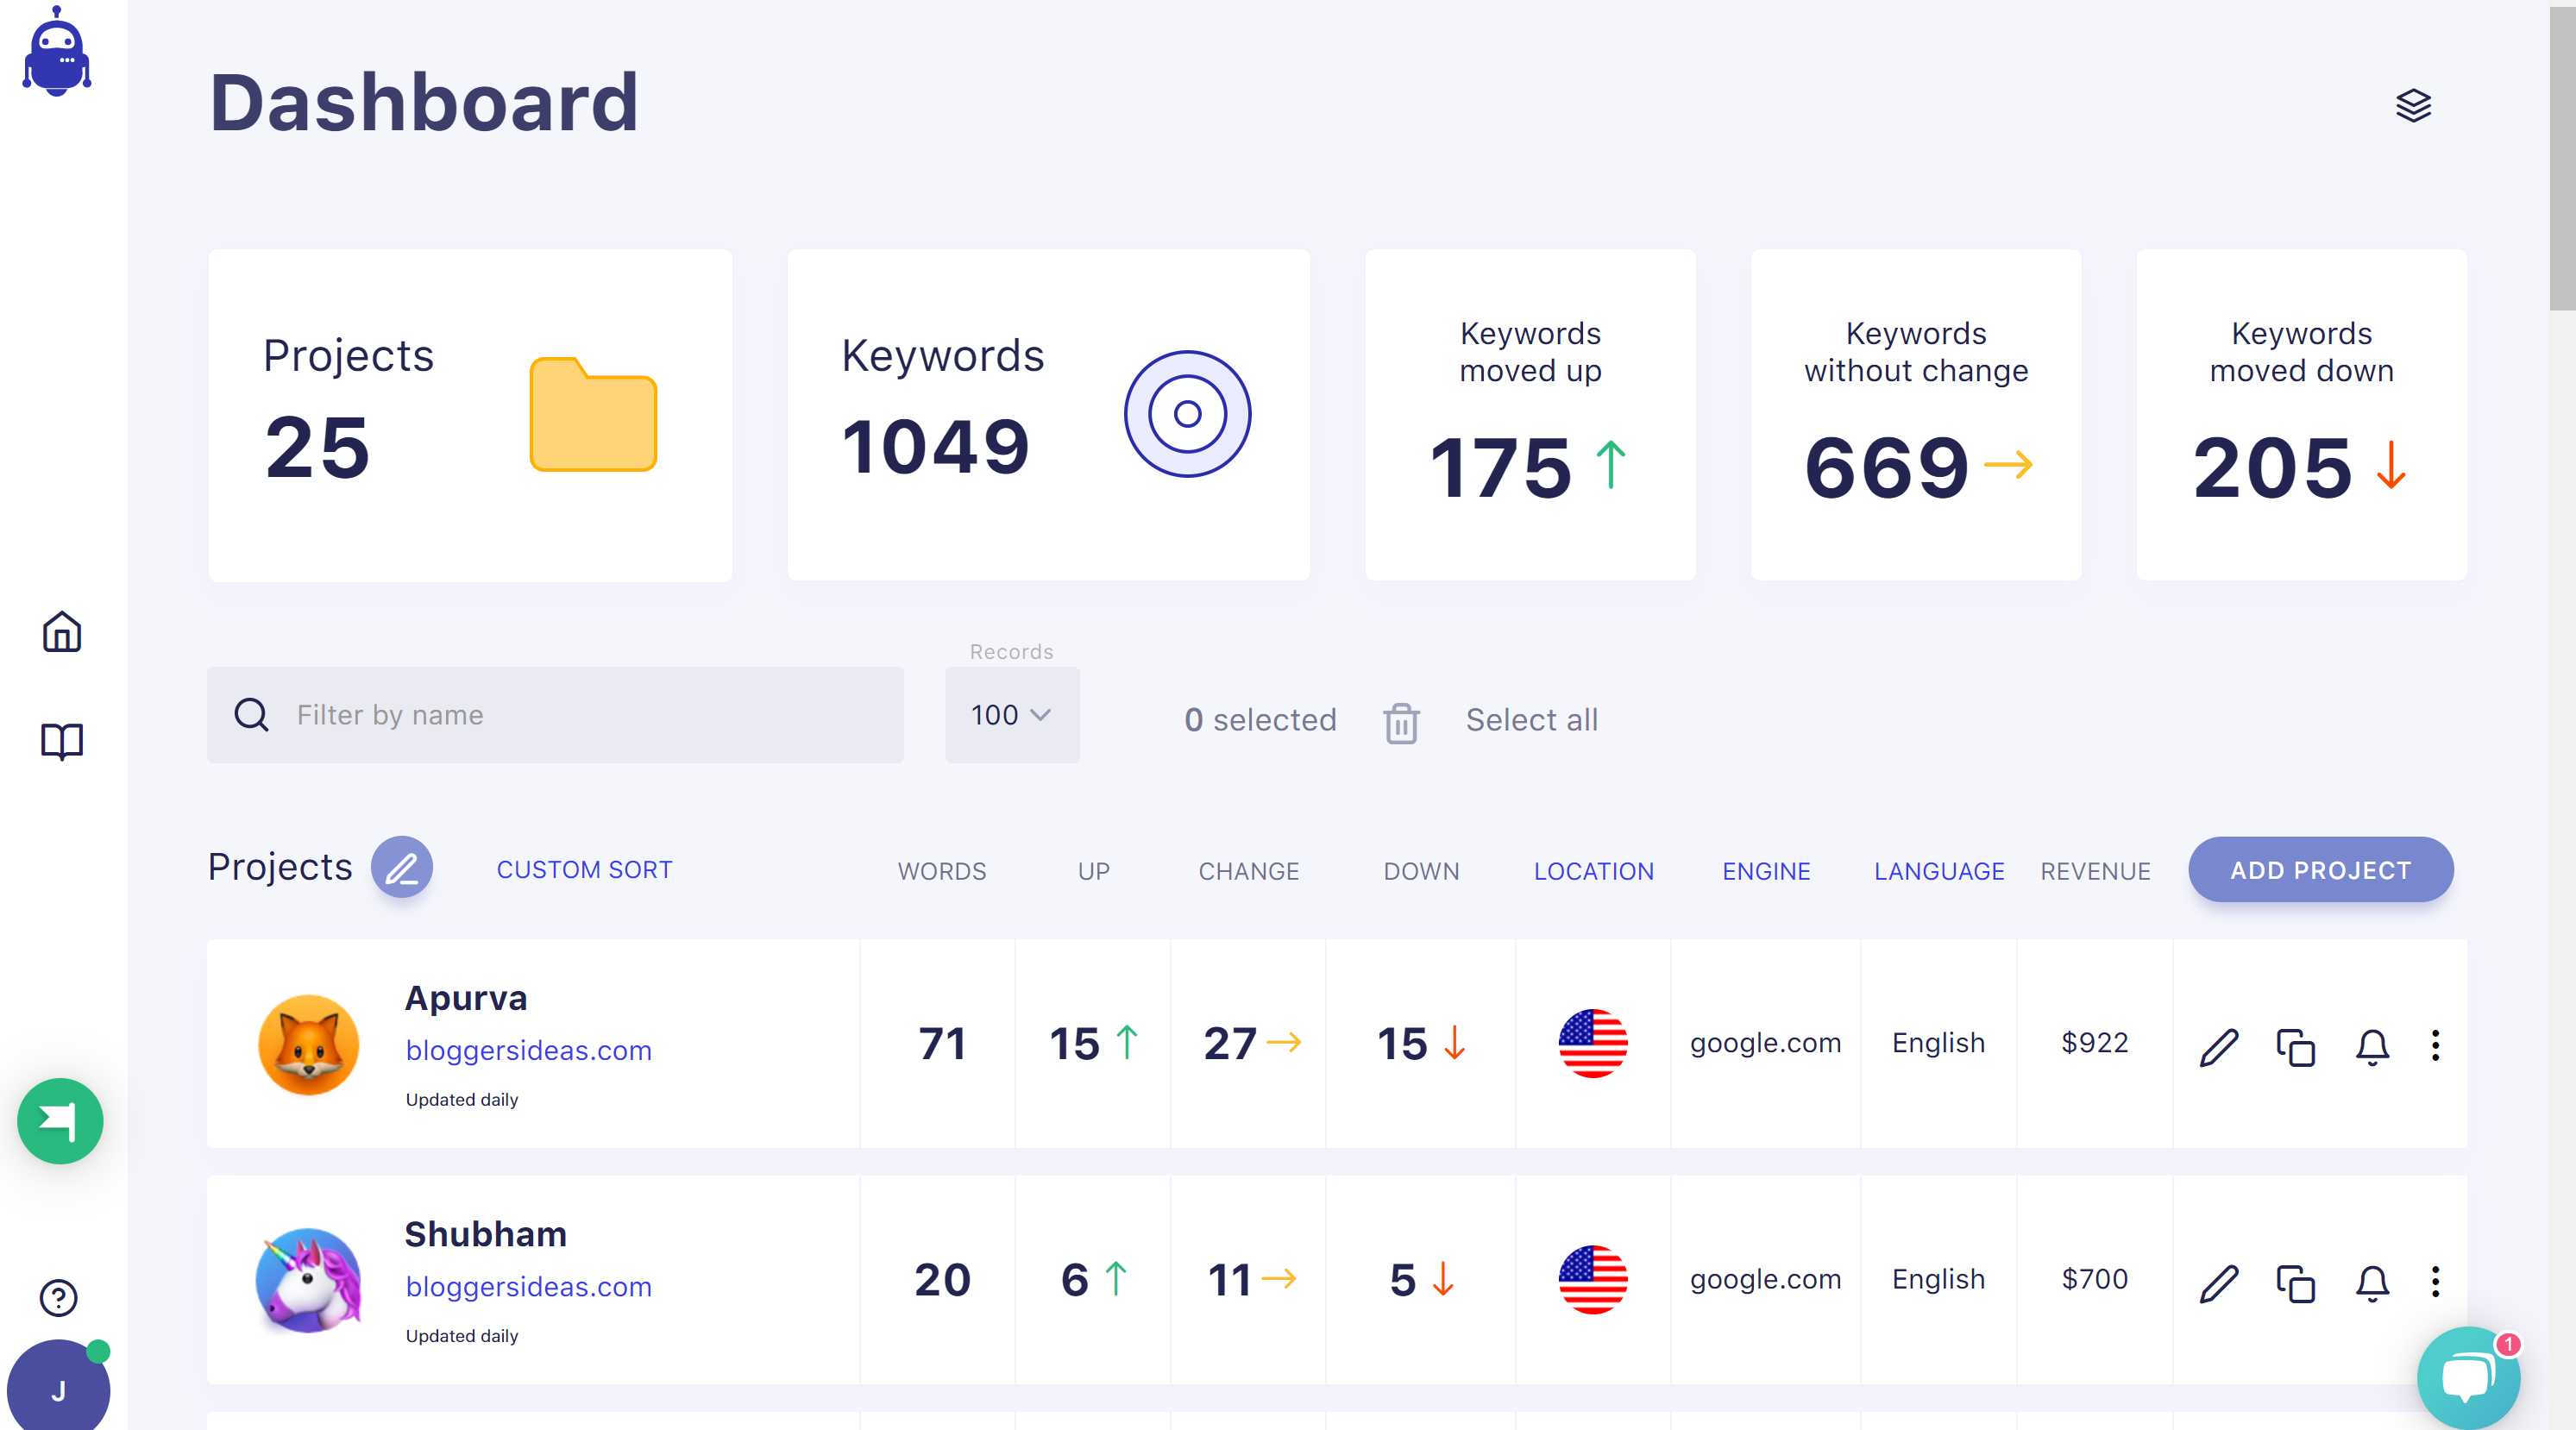The width and height of the screenshot is (2576, 1430).
Task: Open the chat widget bubble
Action: [x=2467, y=1378]
